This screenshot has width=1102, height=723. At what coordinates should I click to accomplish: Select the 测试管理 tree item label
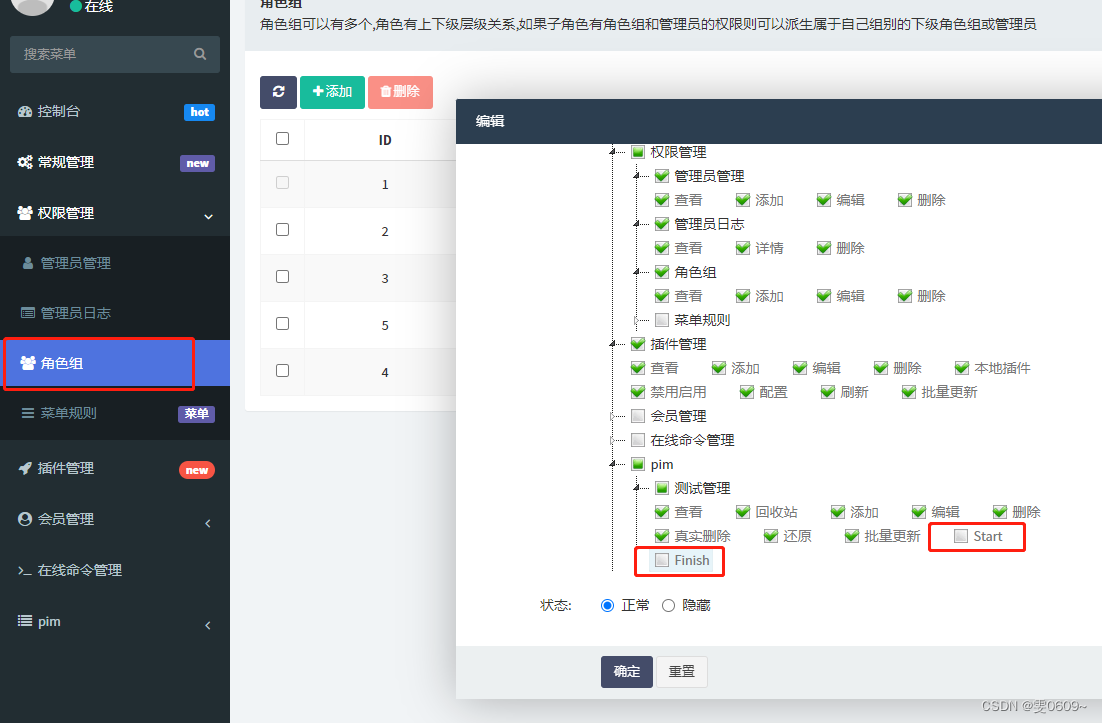[x=702, y=488]
